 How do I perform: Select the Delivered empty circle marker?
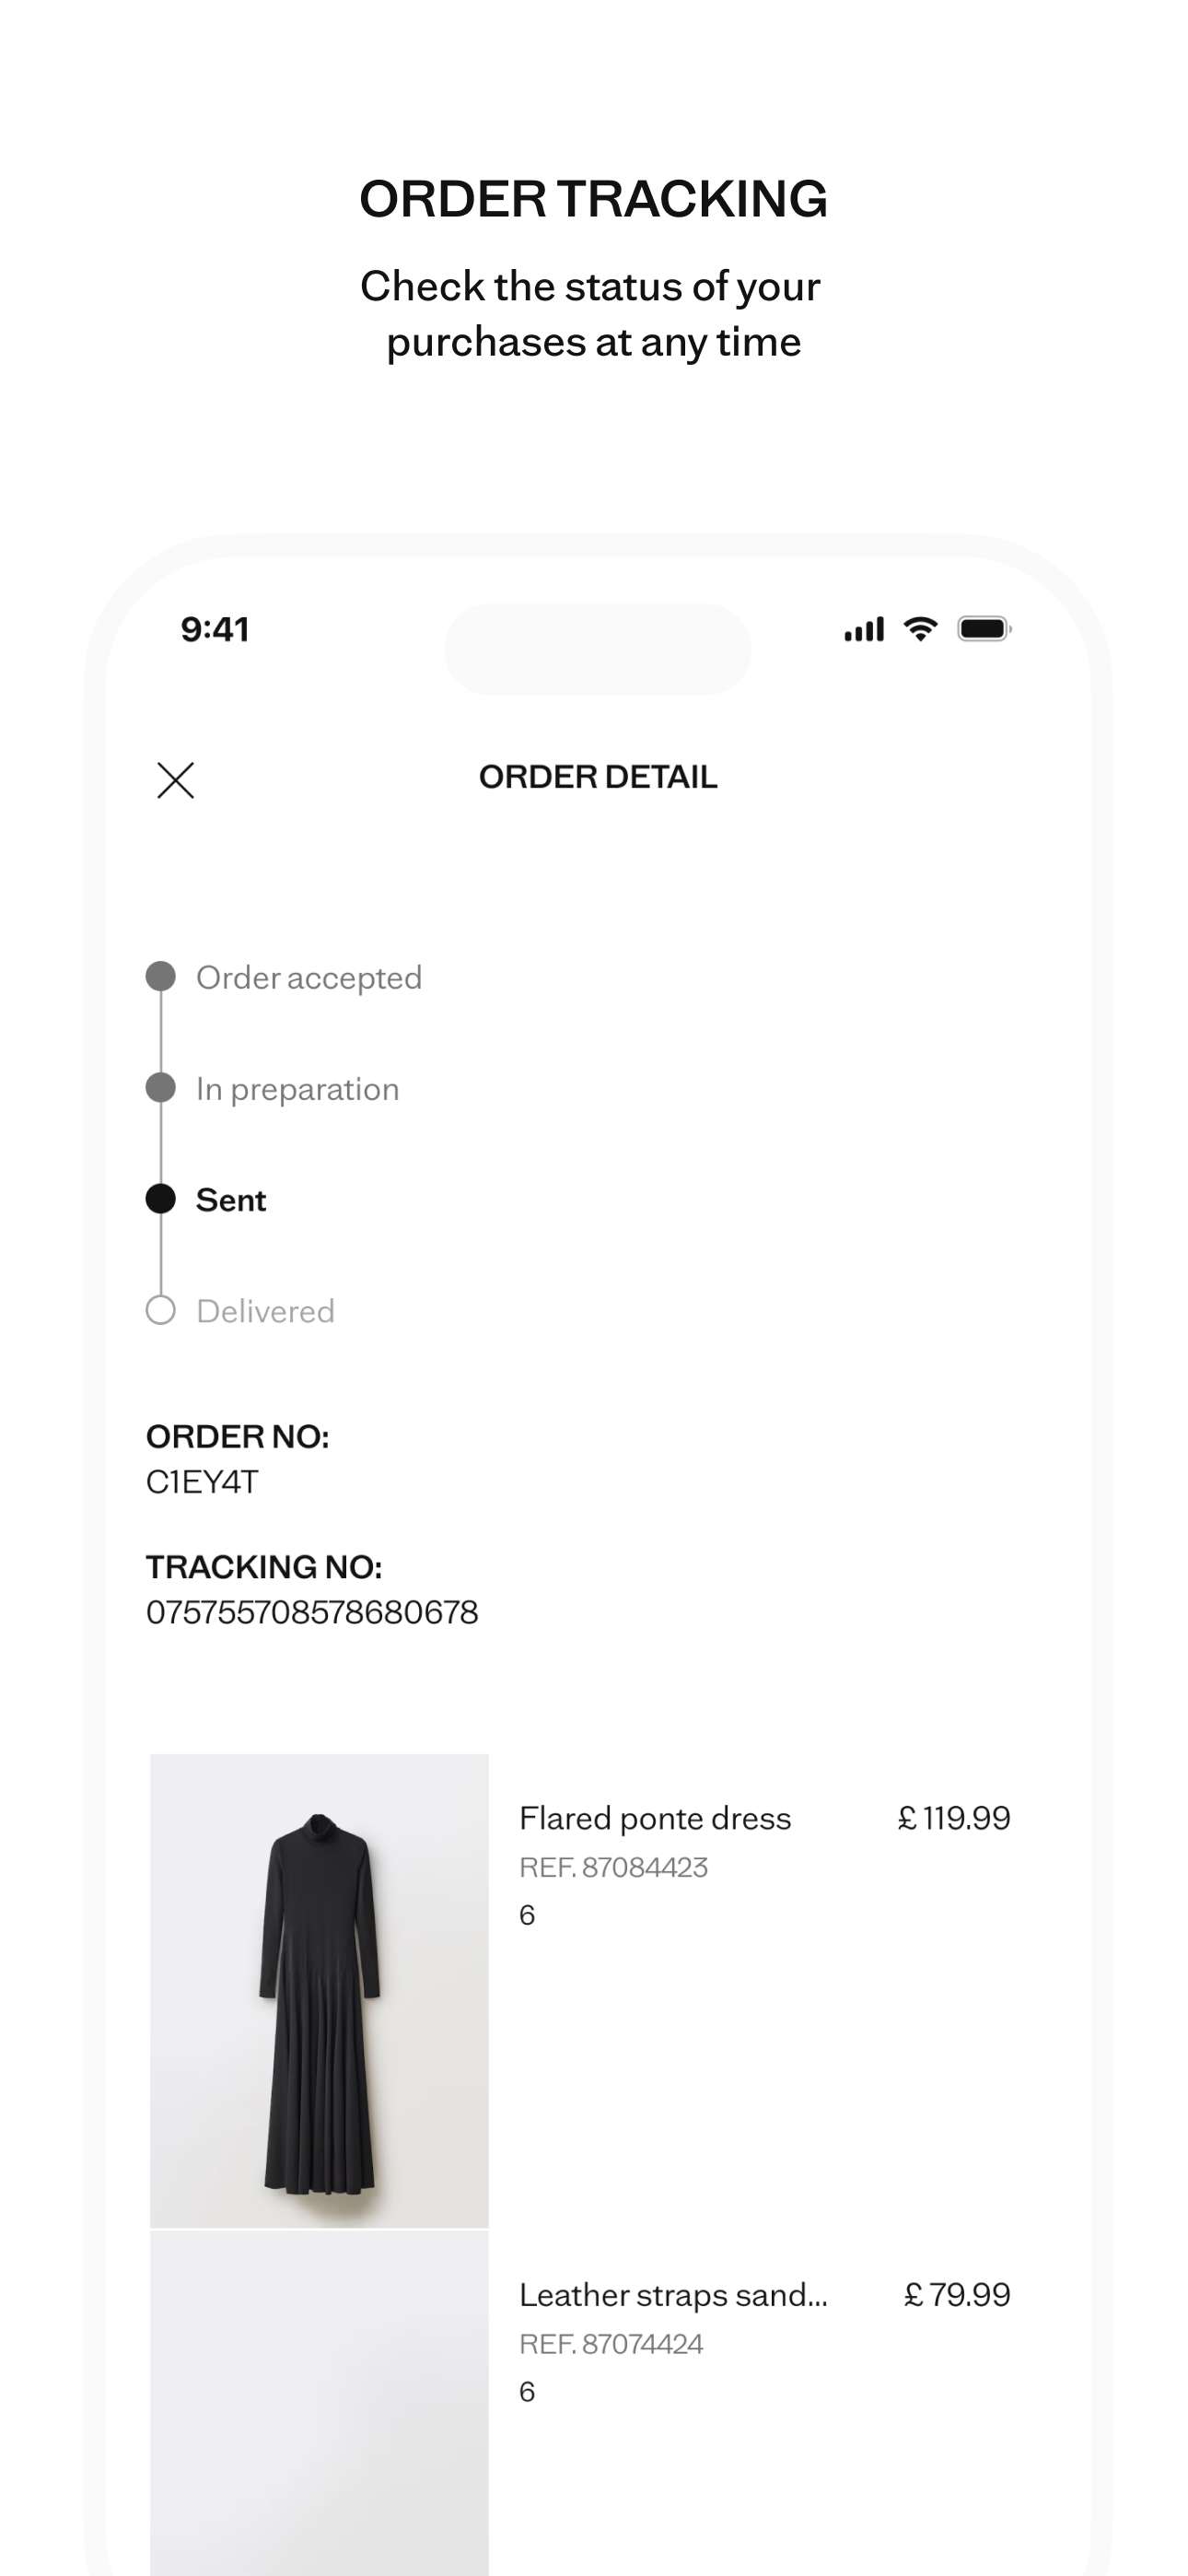coord(161,1310)
